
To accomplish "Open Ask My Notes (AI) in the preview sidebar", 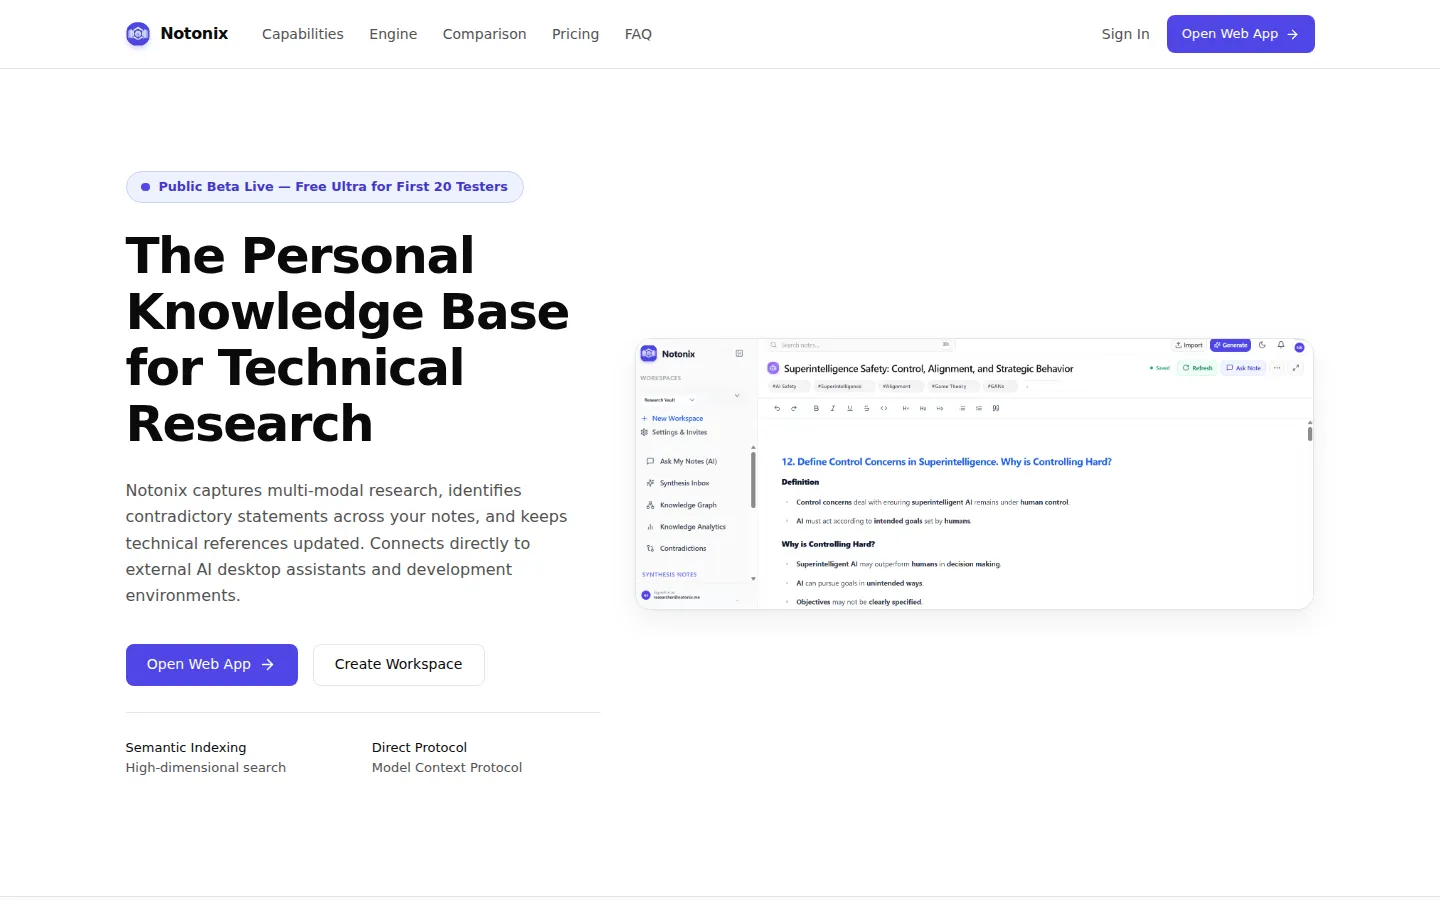I will click(682, 461).
